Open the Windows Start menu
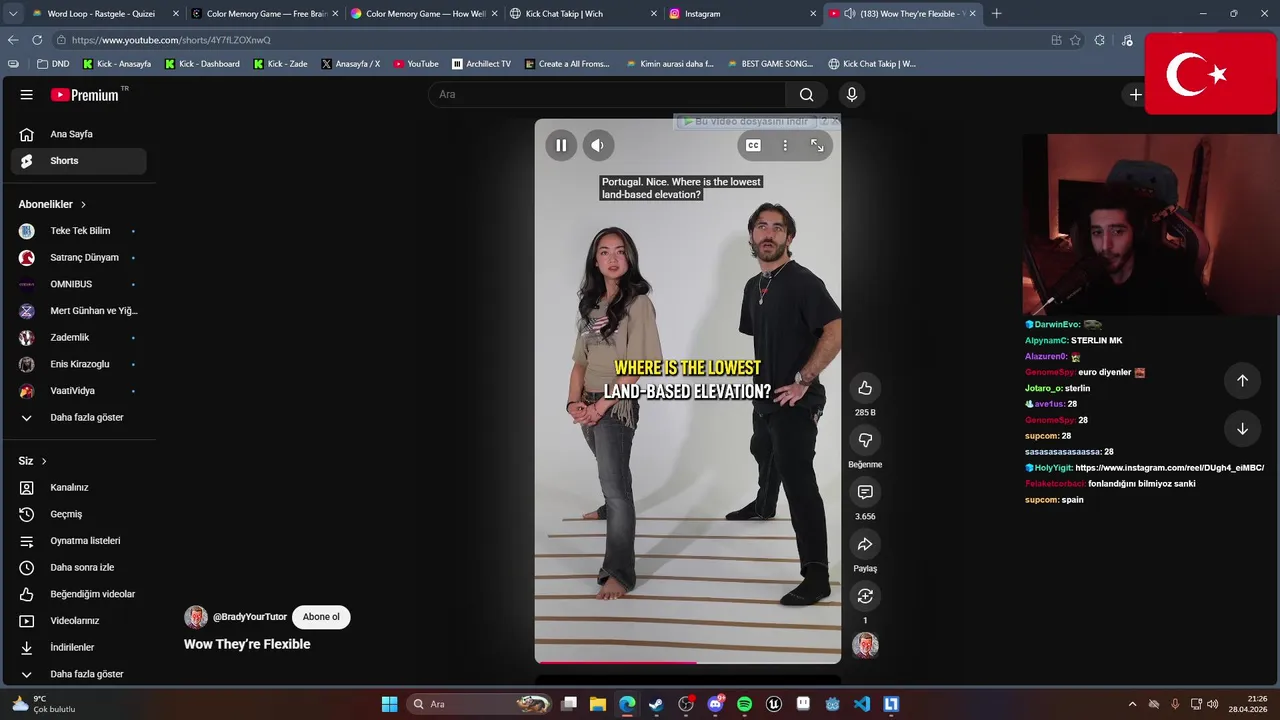 coord(390,704)
